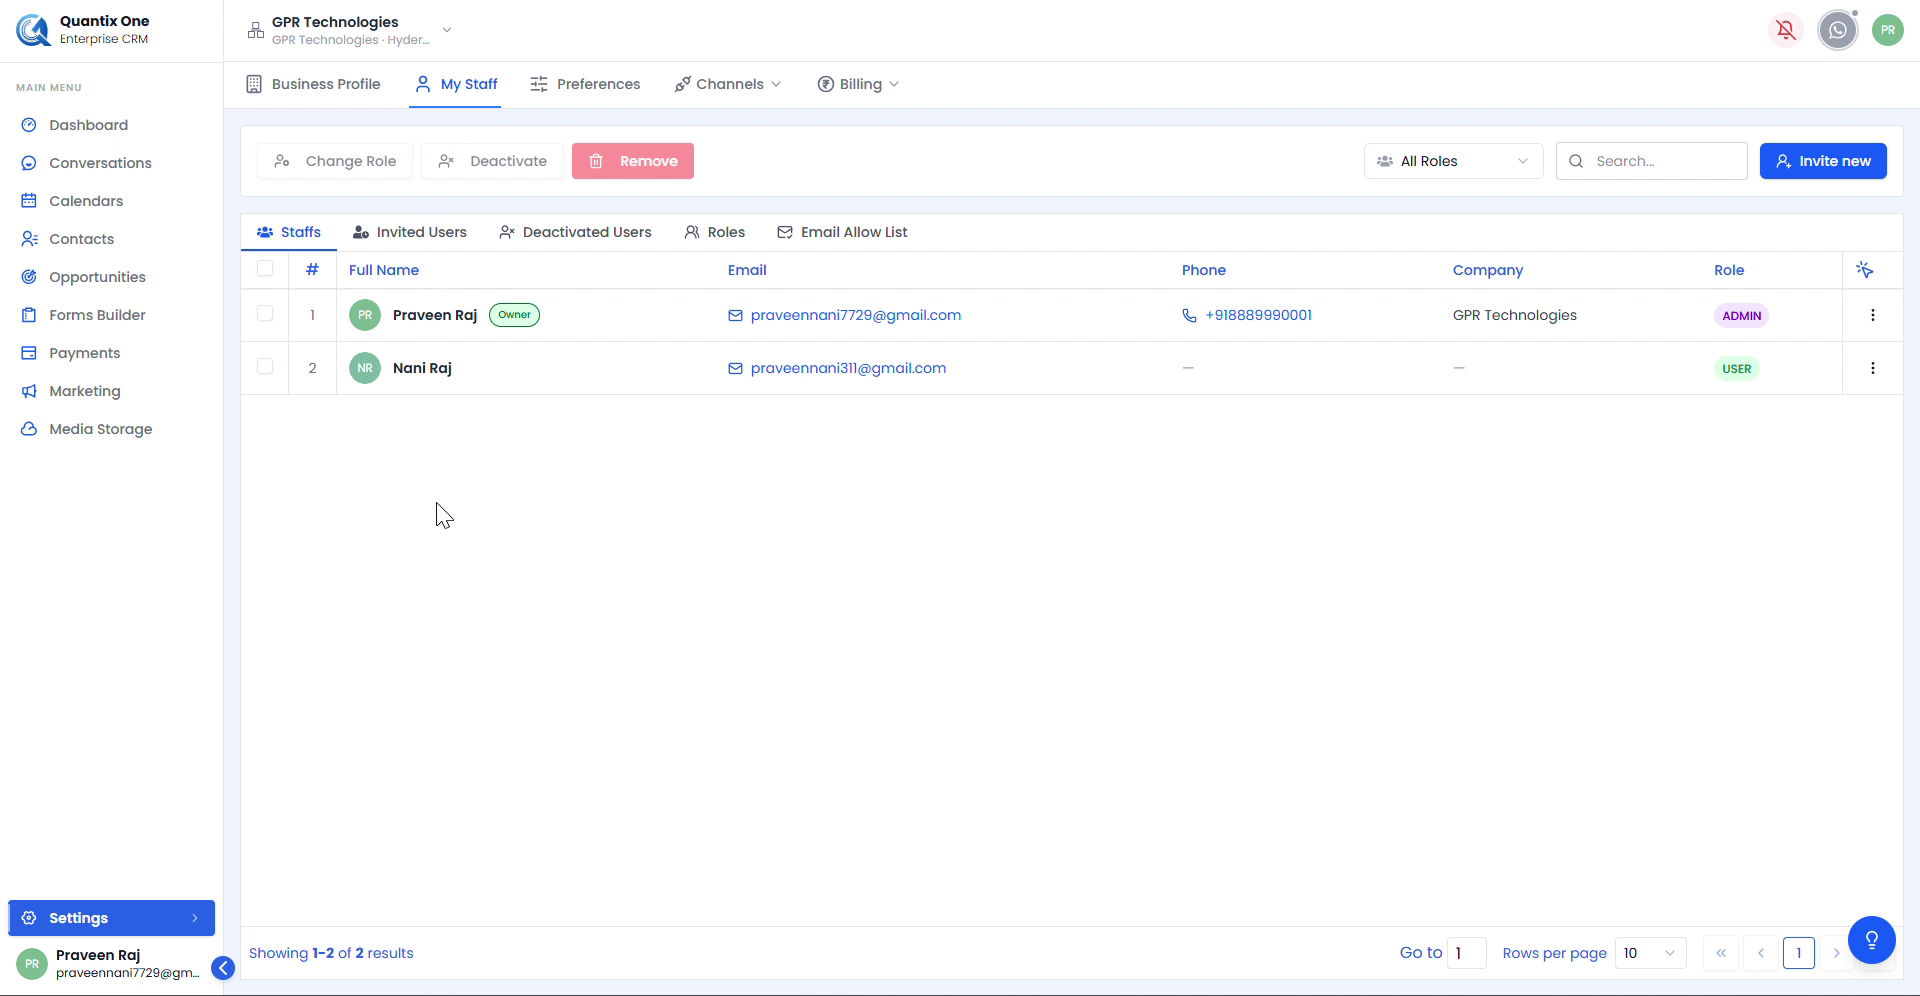Sort by Full Name column header
This screenshot has height=996, width=1920.
pos(384,270)
